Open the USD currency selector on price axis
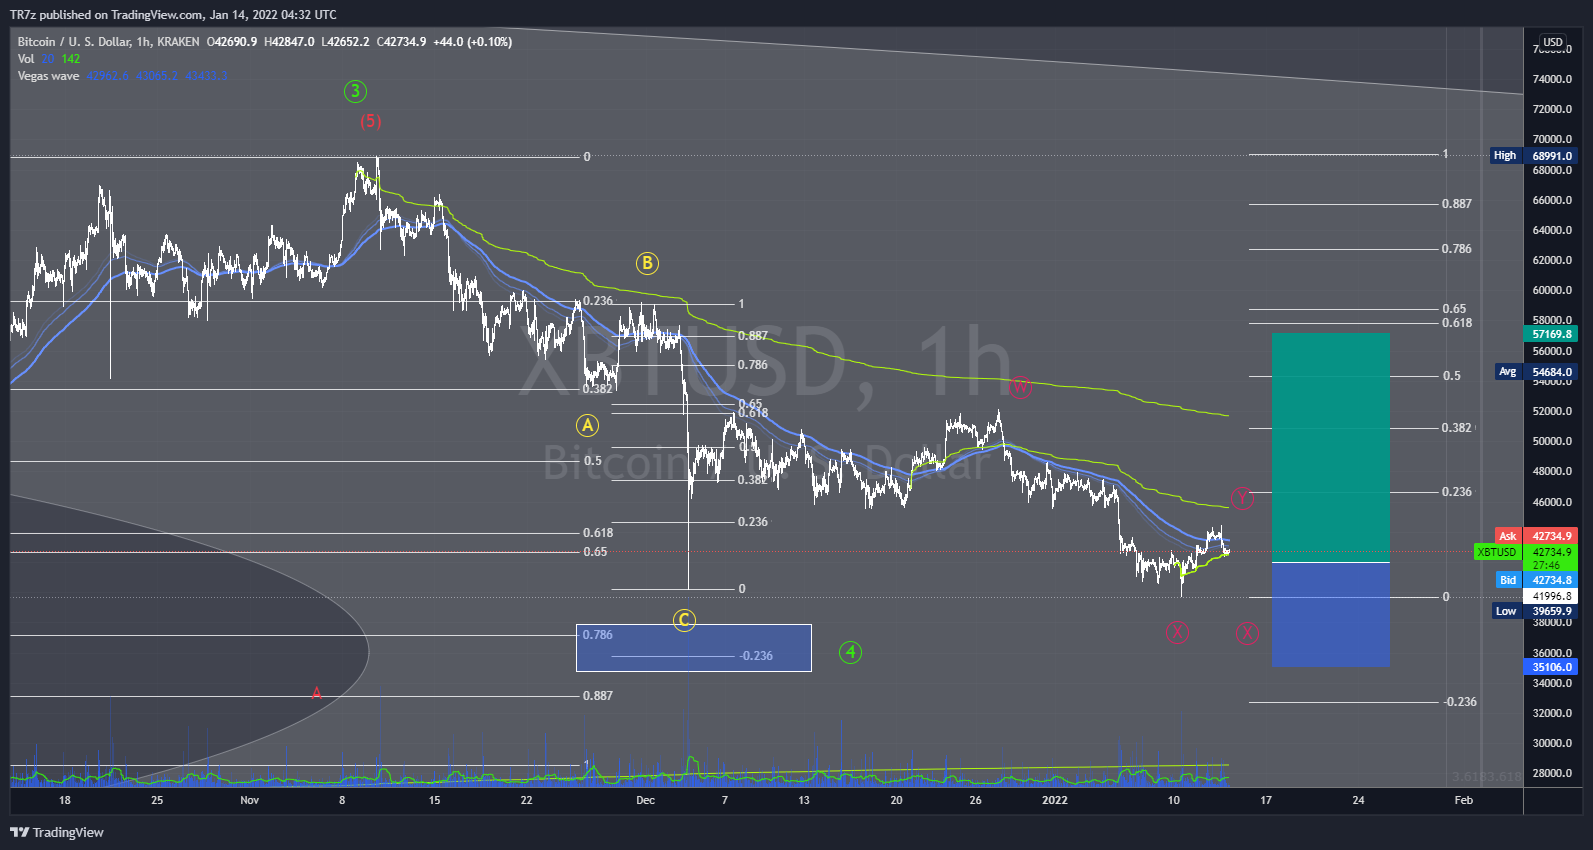Image resolution: width=1593 pixels, height=850 pixels. (1552, 42)
